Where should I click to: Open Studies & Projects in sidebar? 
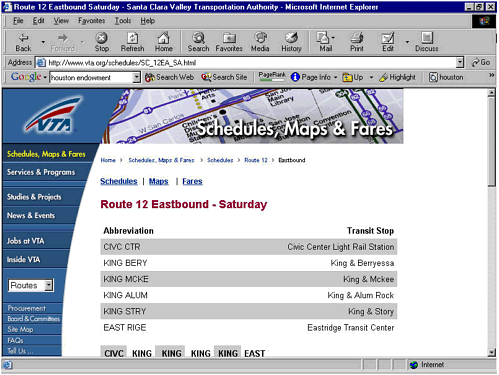pyautogui.click(x=34, y=197)
